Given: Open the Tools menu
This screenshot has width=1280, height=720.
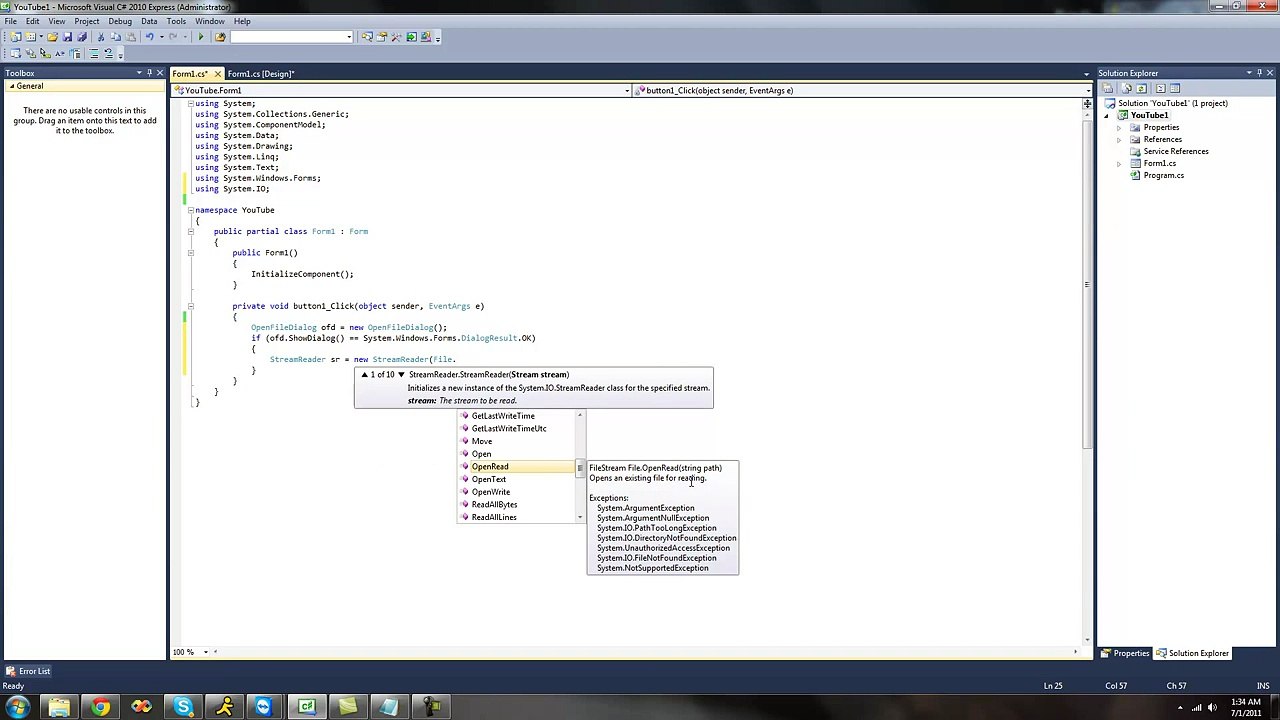Looking at the screenshot, I should click(176, 21).
